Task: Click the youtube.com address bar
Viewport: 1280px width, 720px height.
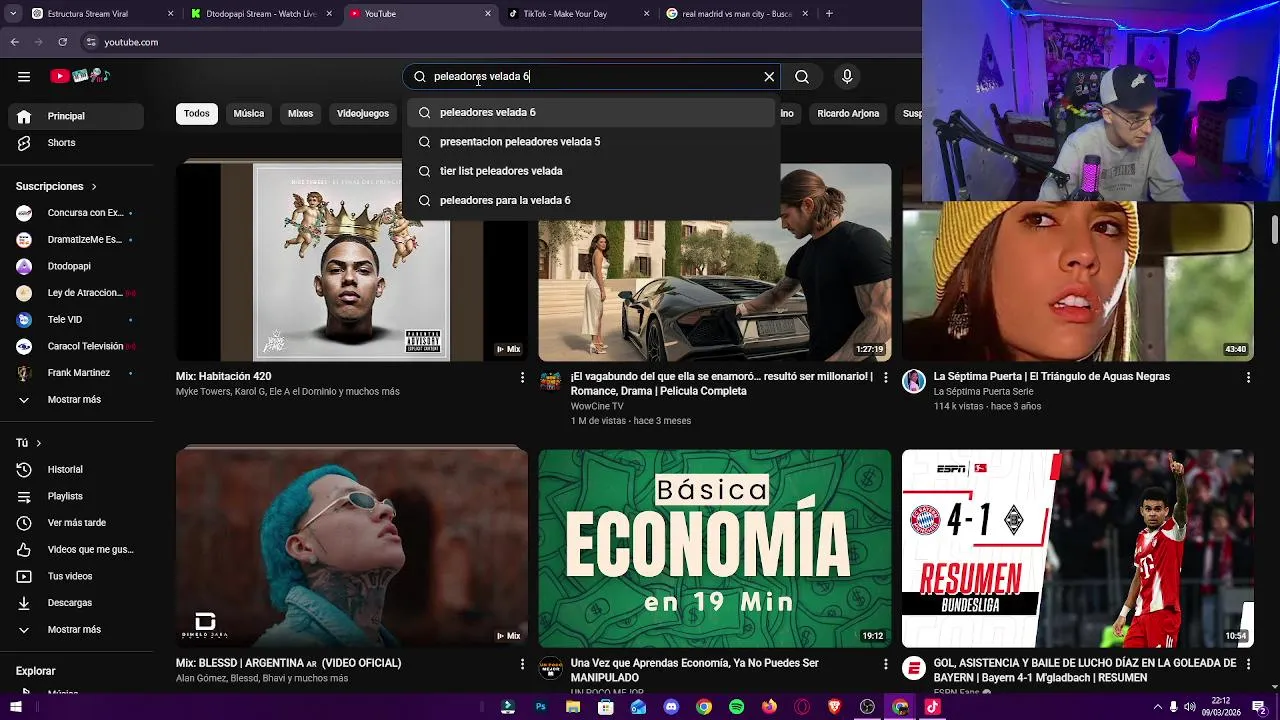Action: point(500,42)
